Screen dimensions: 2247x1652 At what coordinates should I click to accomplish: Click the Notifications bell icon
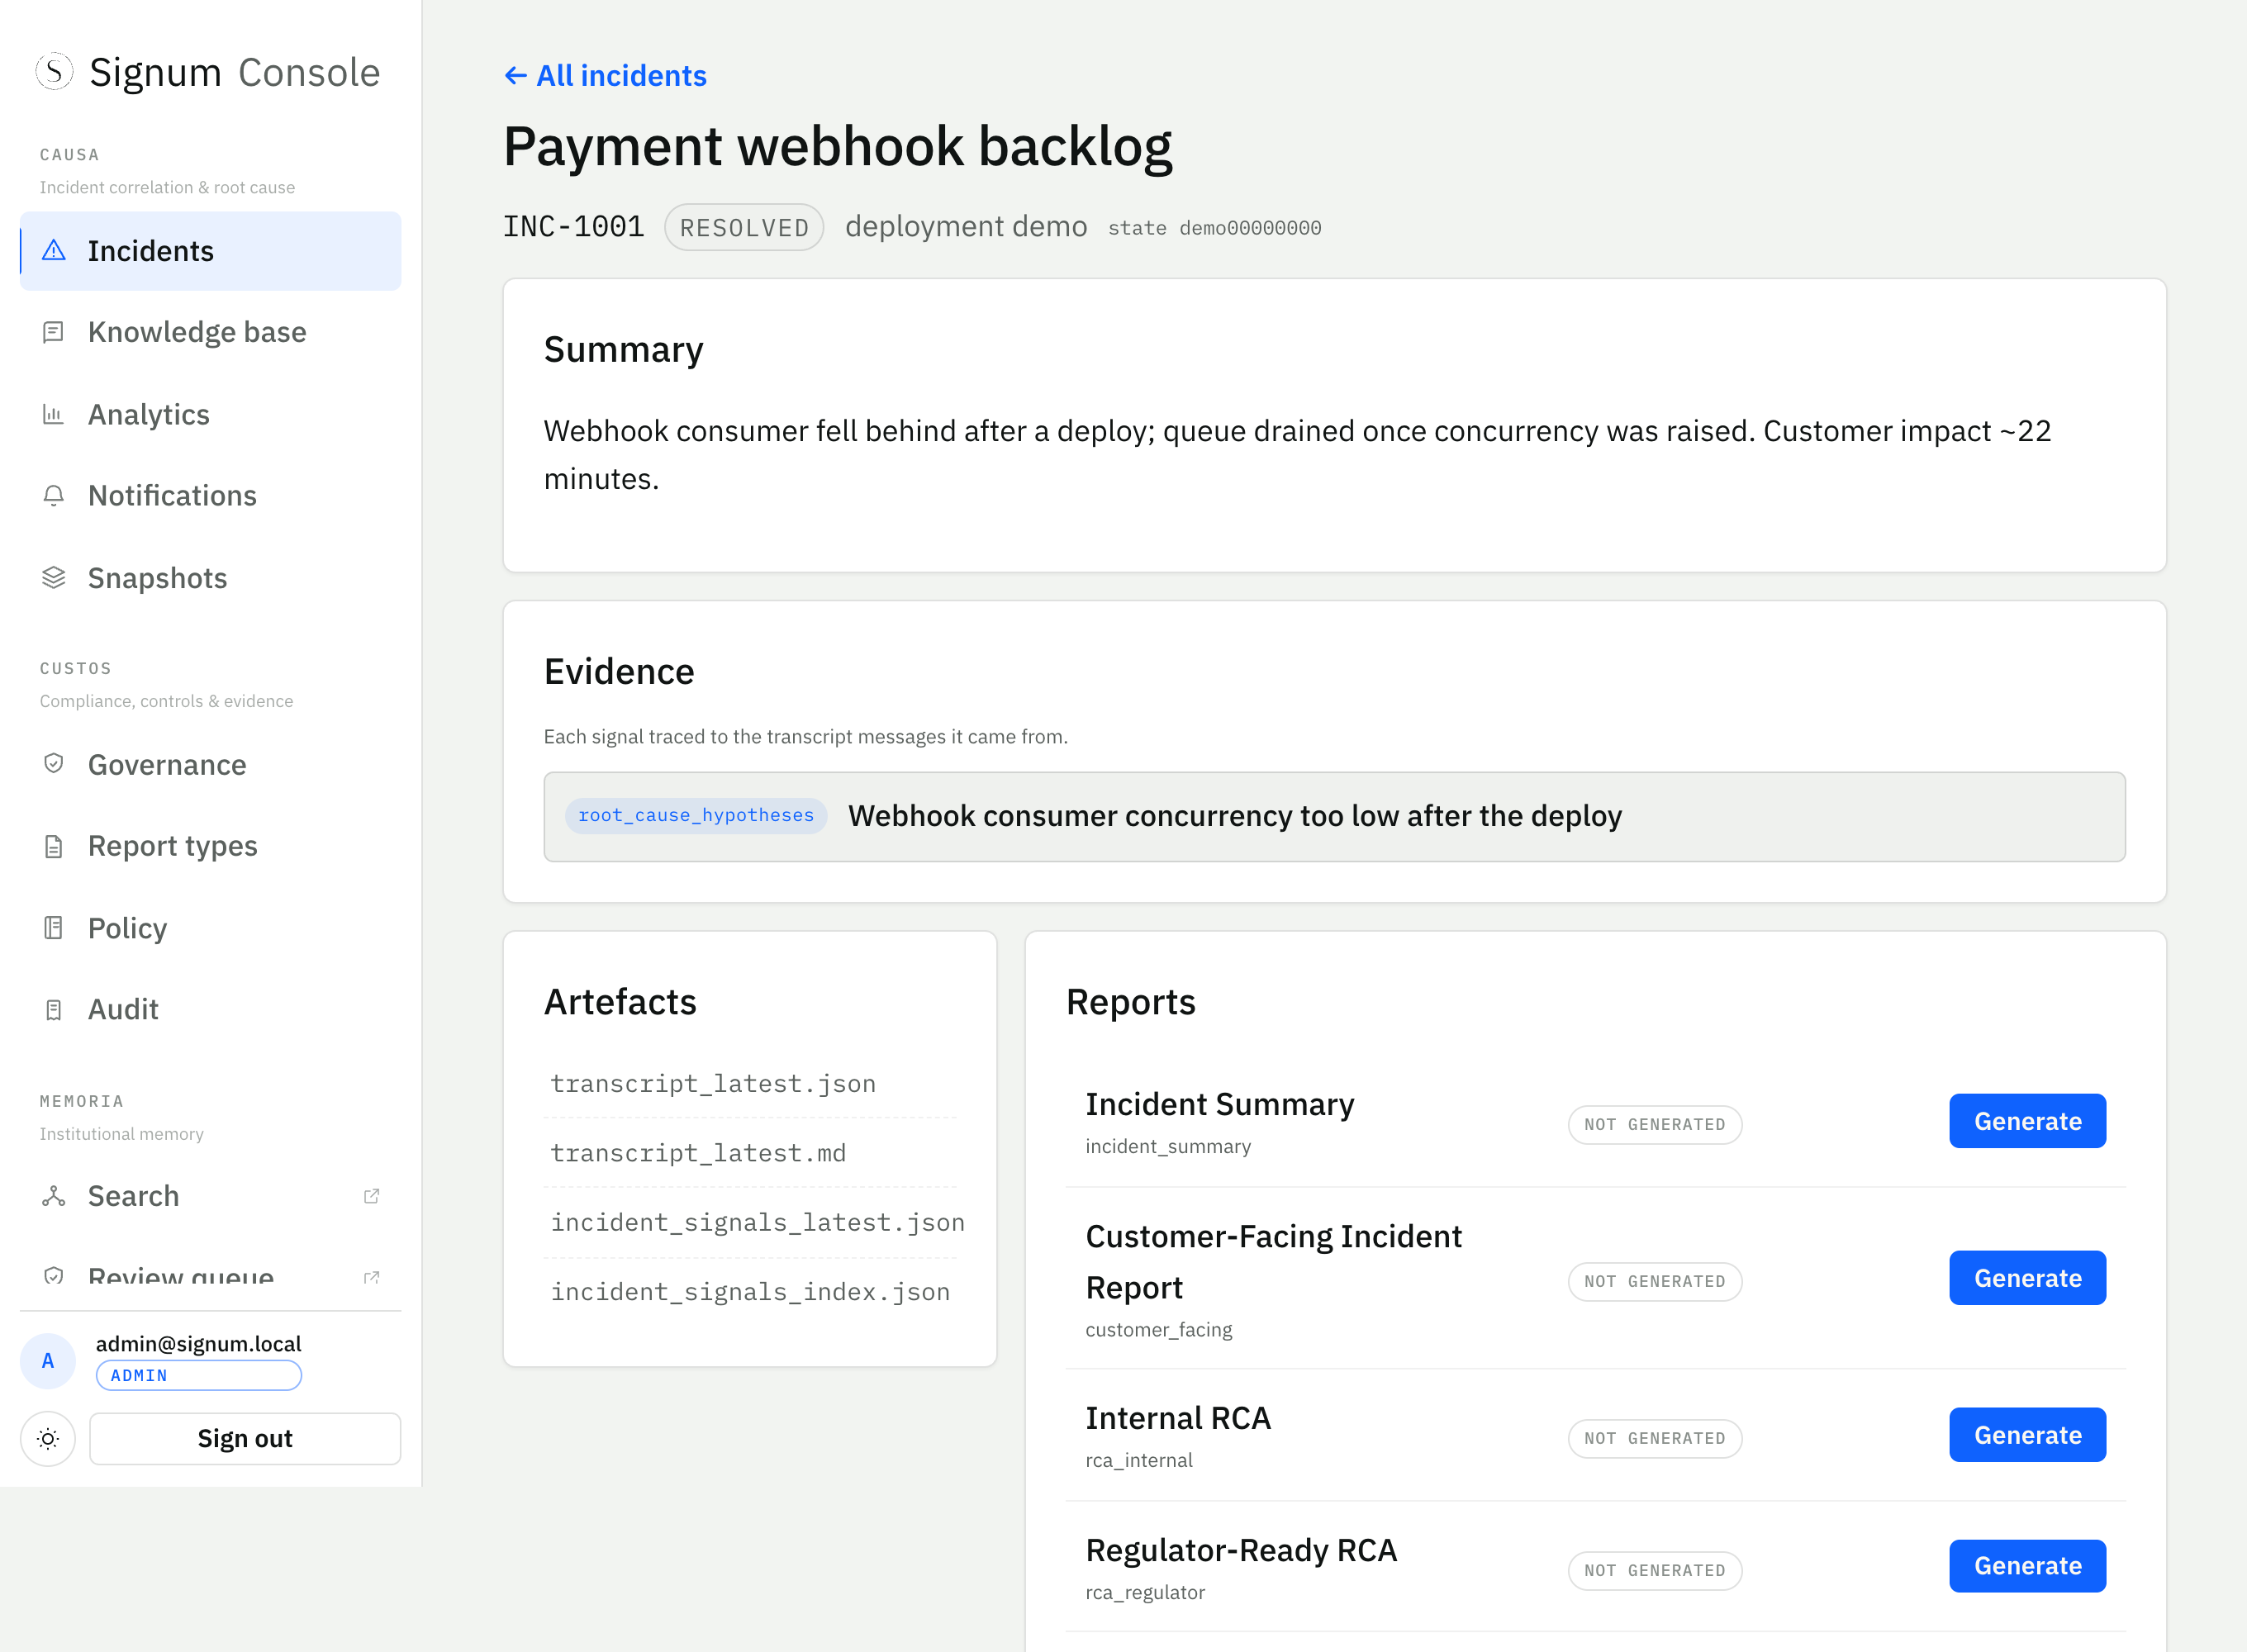54,496
